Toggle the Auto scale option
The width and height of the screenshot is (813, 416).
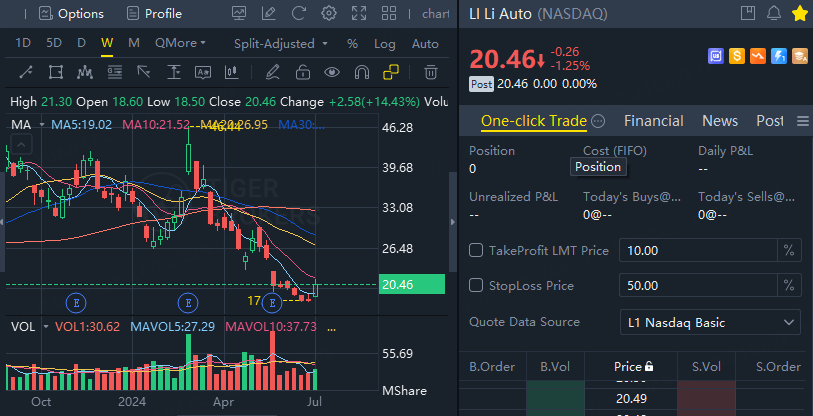click(x=425, y=44)
